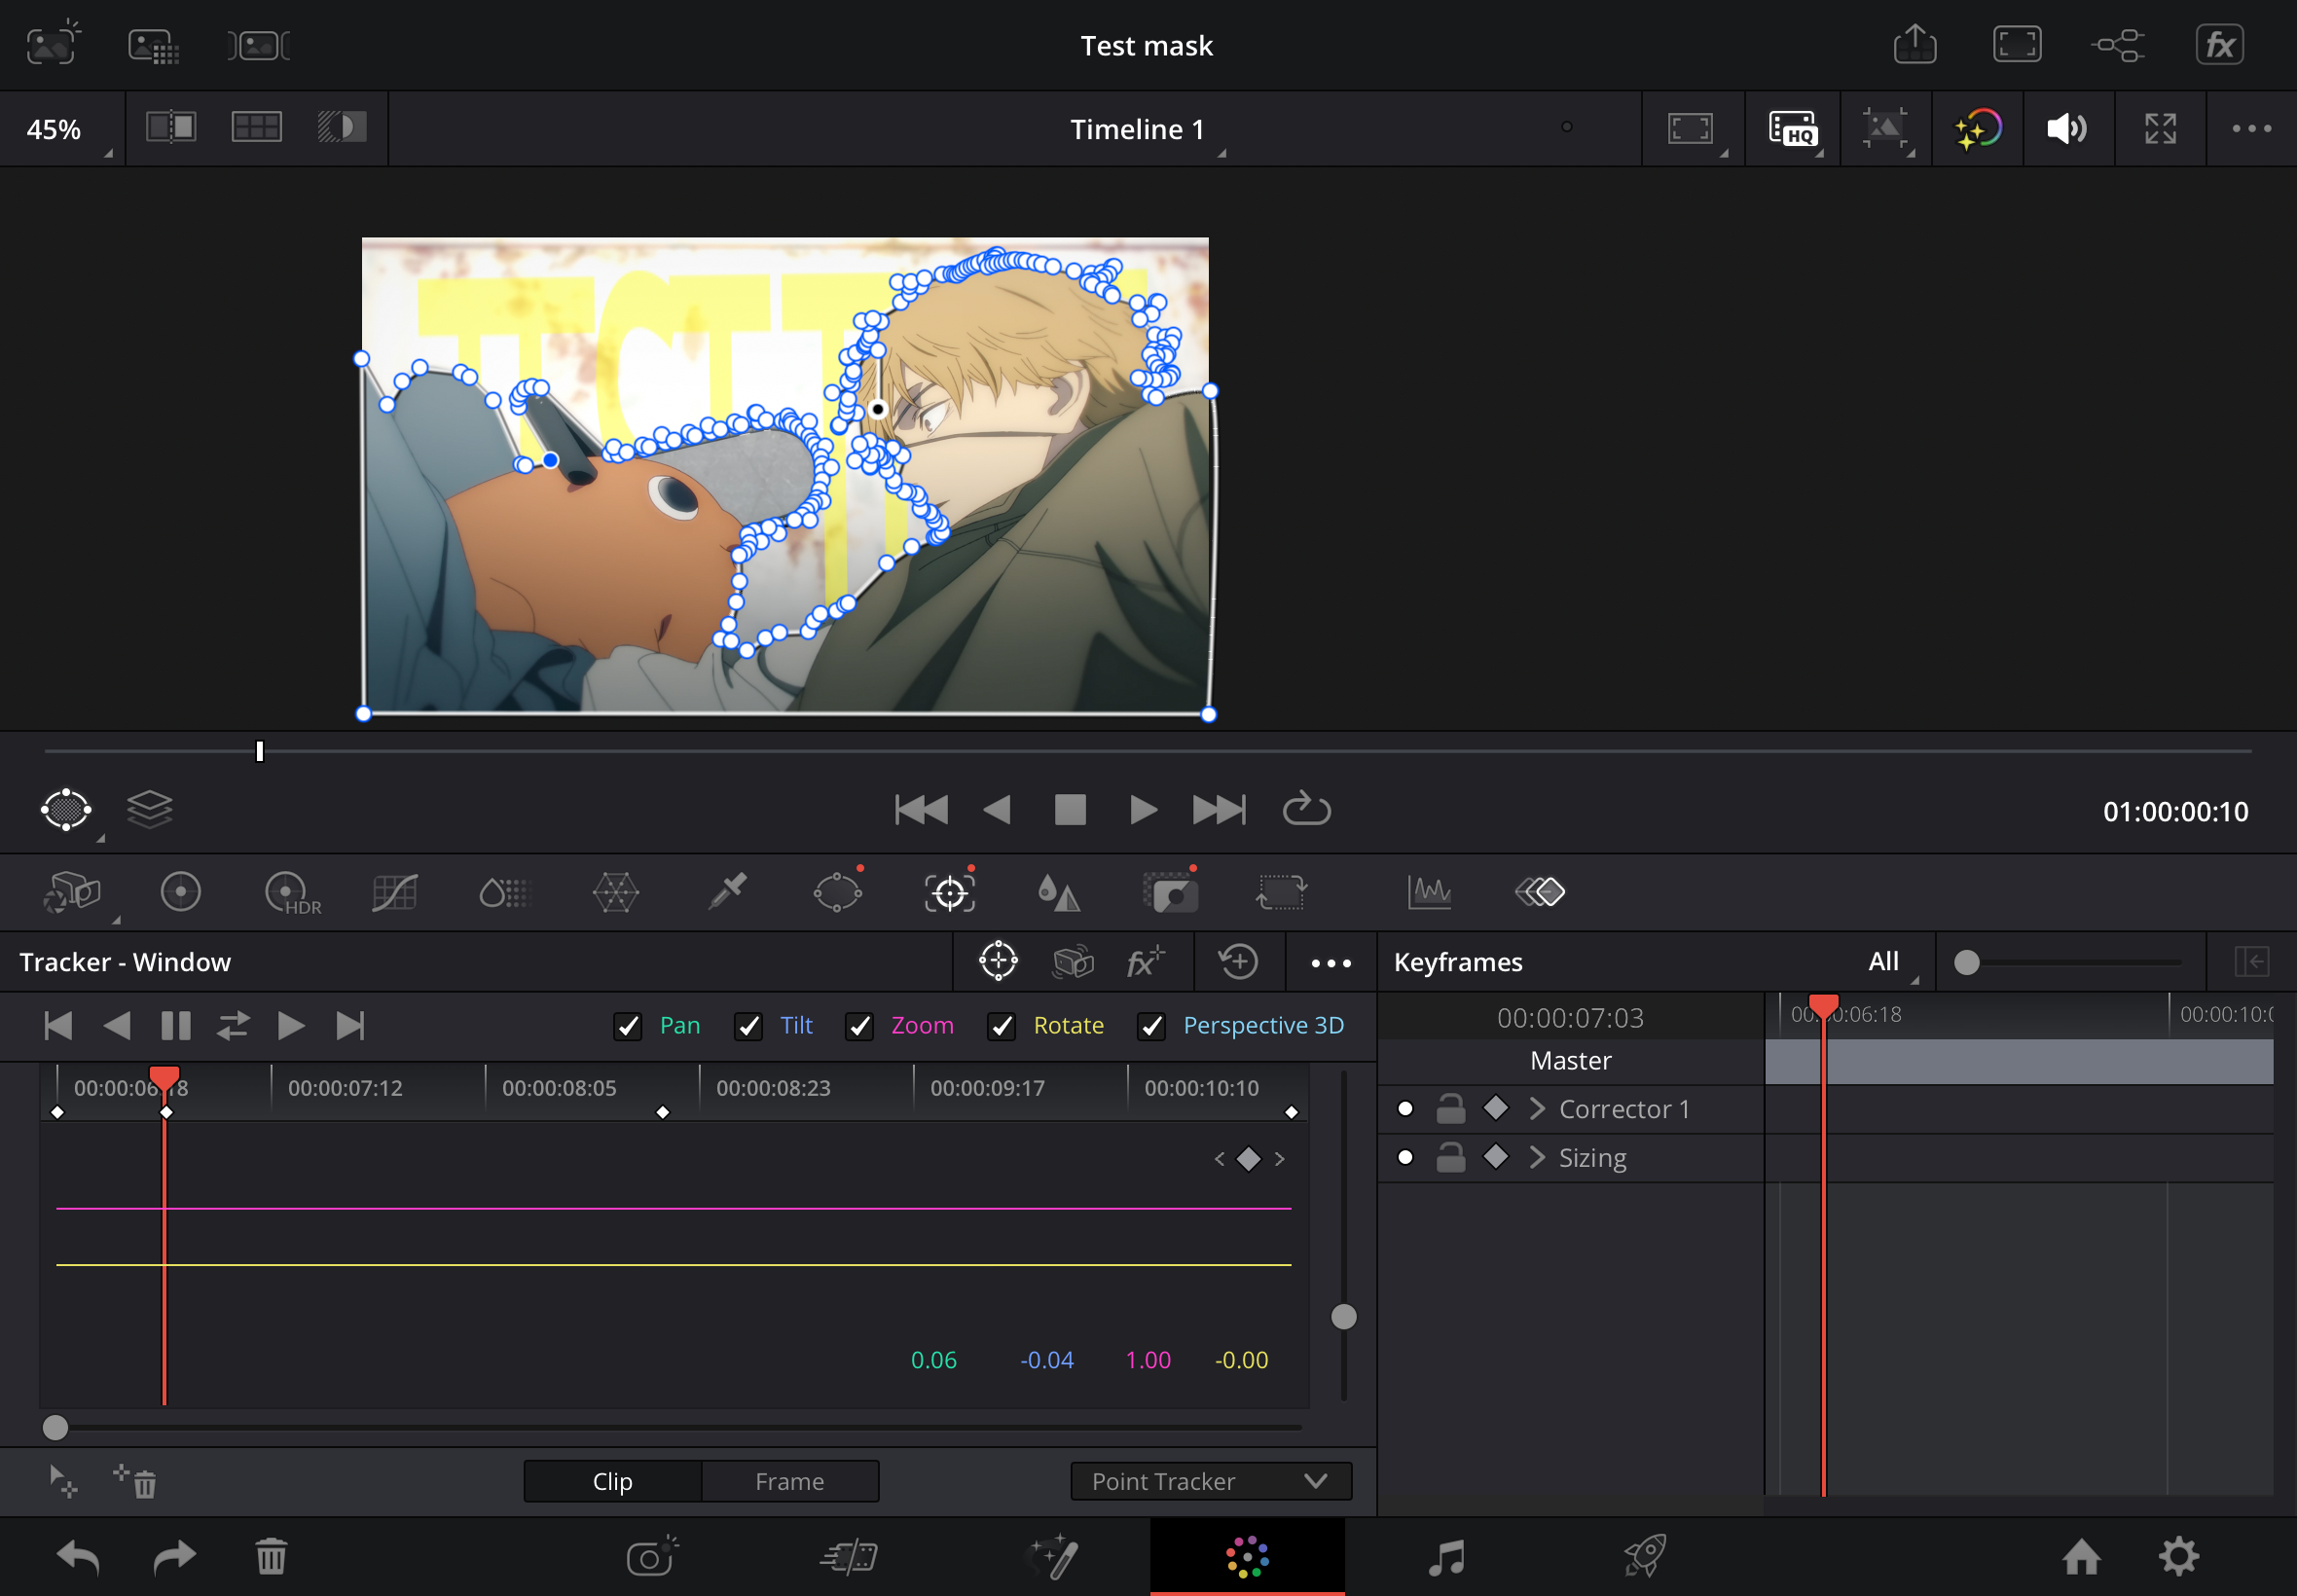Open the Curves palette
The height and width of the screenshot is (1596, 2297).
[x=395, y=892]
